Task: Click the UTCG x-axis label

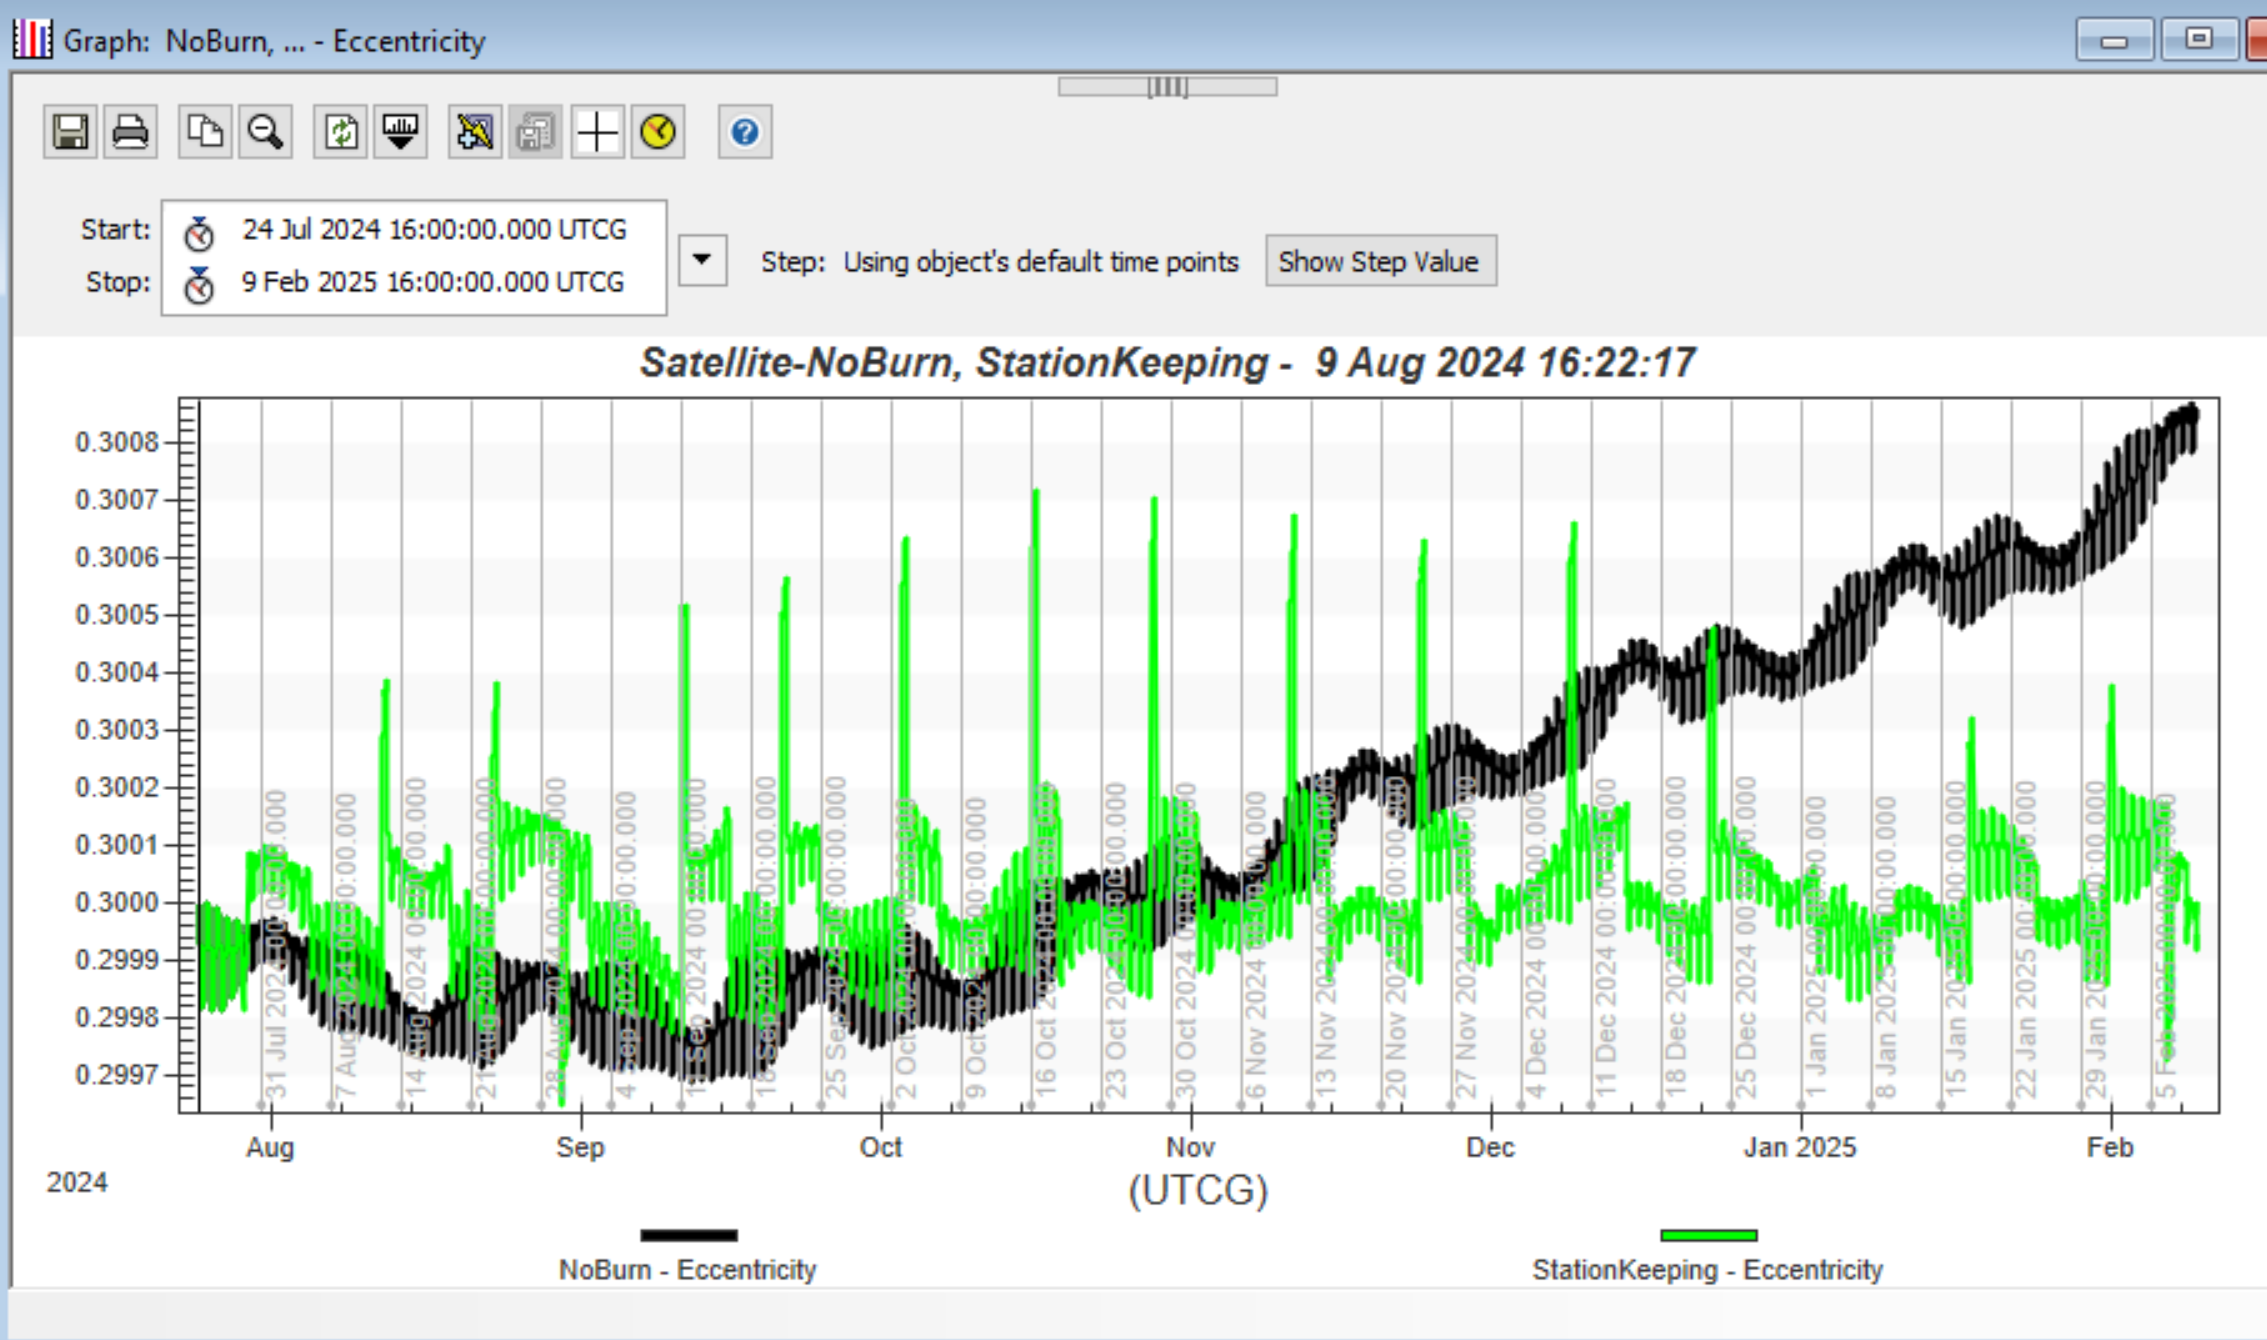Action: tap(1198, 1190)
